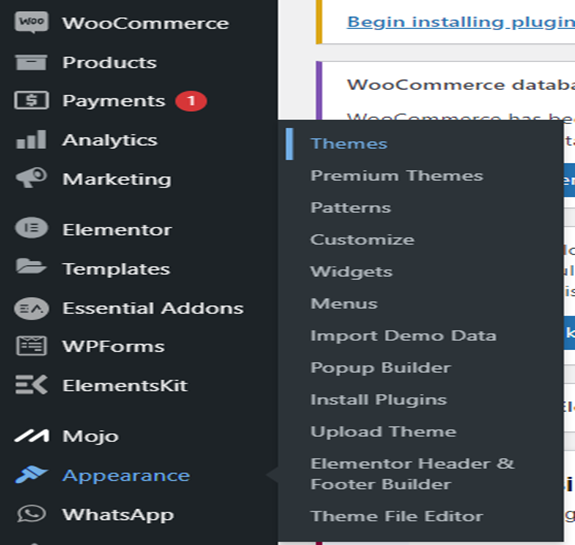Image resolution: width=575 pixels, height=545 pixels.
Task: Click the Marketing megaphone icon
Action: tap(31, 178)
